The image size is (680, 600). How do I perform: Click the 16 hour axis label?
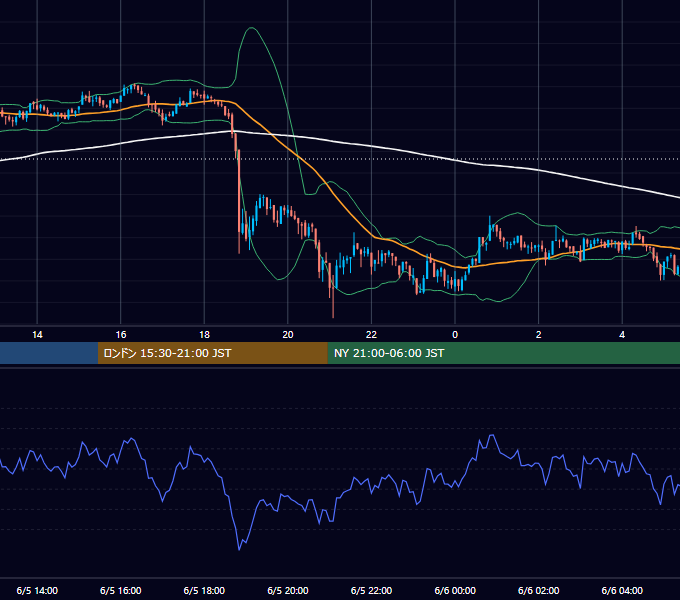click(x=121, y=335)
